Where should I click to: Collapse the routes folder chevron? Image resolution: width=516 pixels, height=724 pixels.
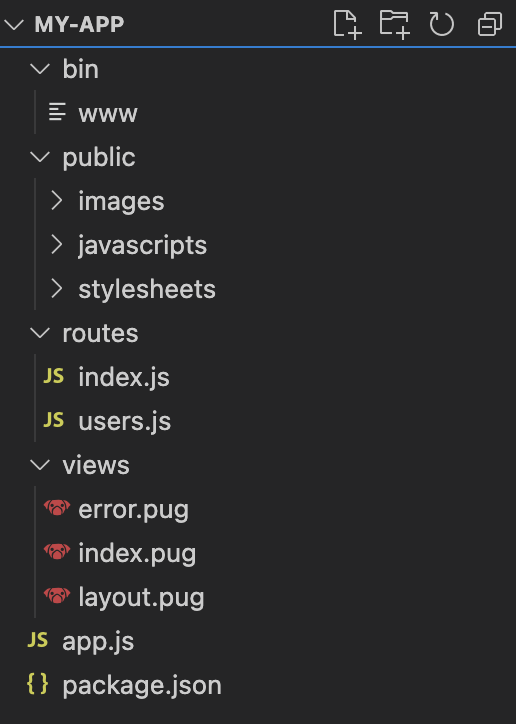[x=40, y=333]
